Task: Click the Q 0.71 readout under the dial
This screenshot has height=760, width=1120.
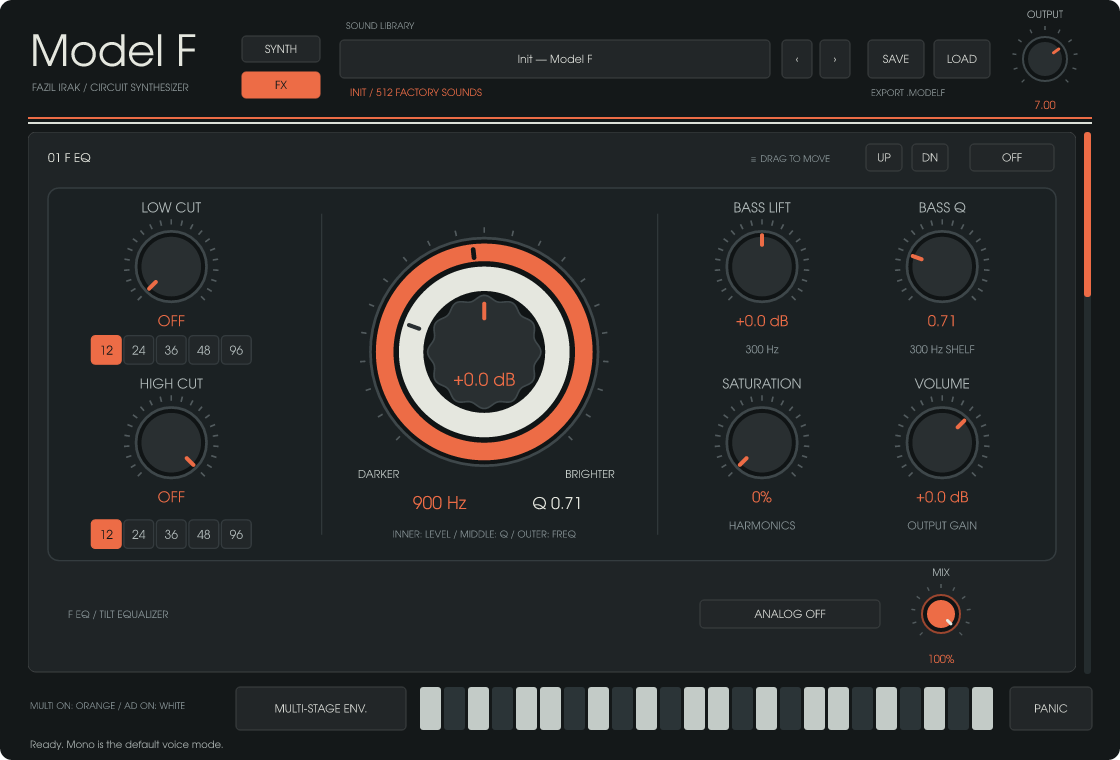Action: [x=557, y=503]
